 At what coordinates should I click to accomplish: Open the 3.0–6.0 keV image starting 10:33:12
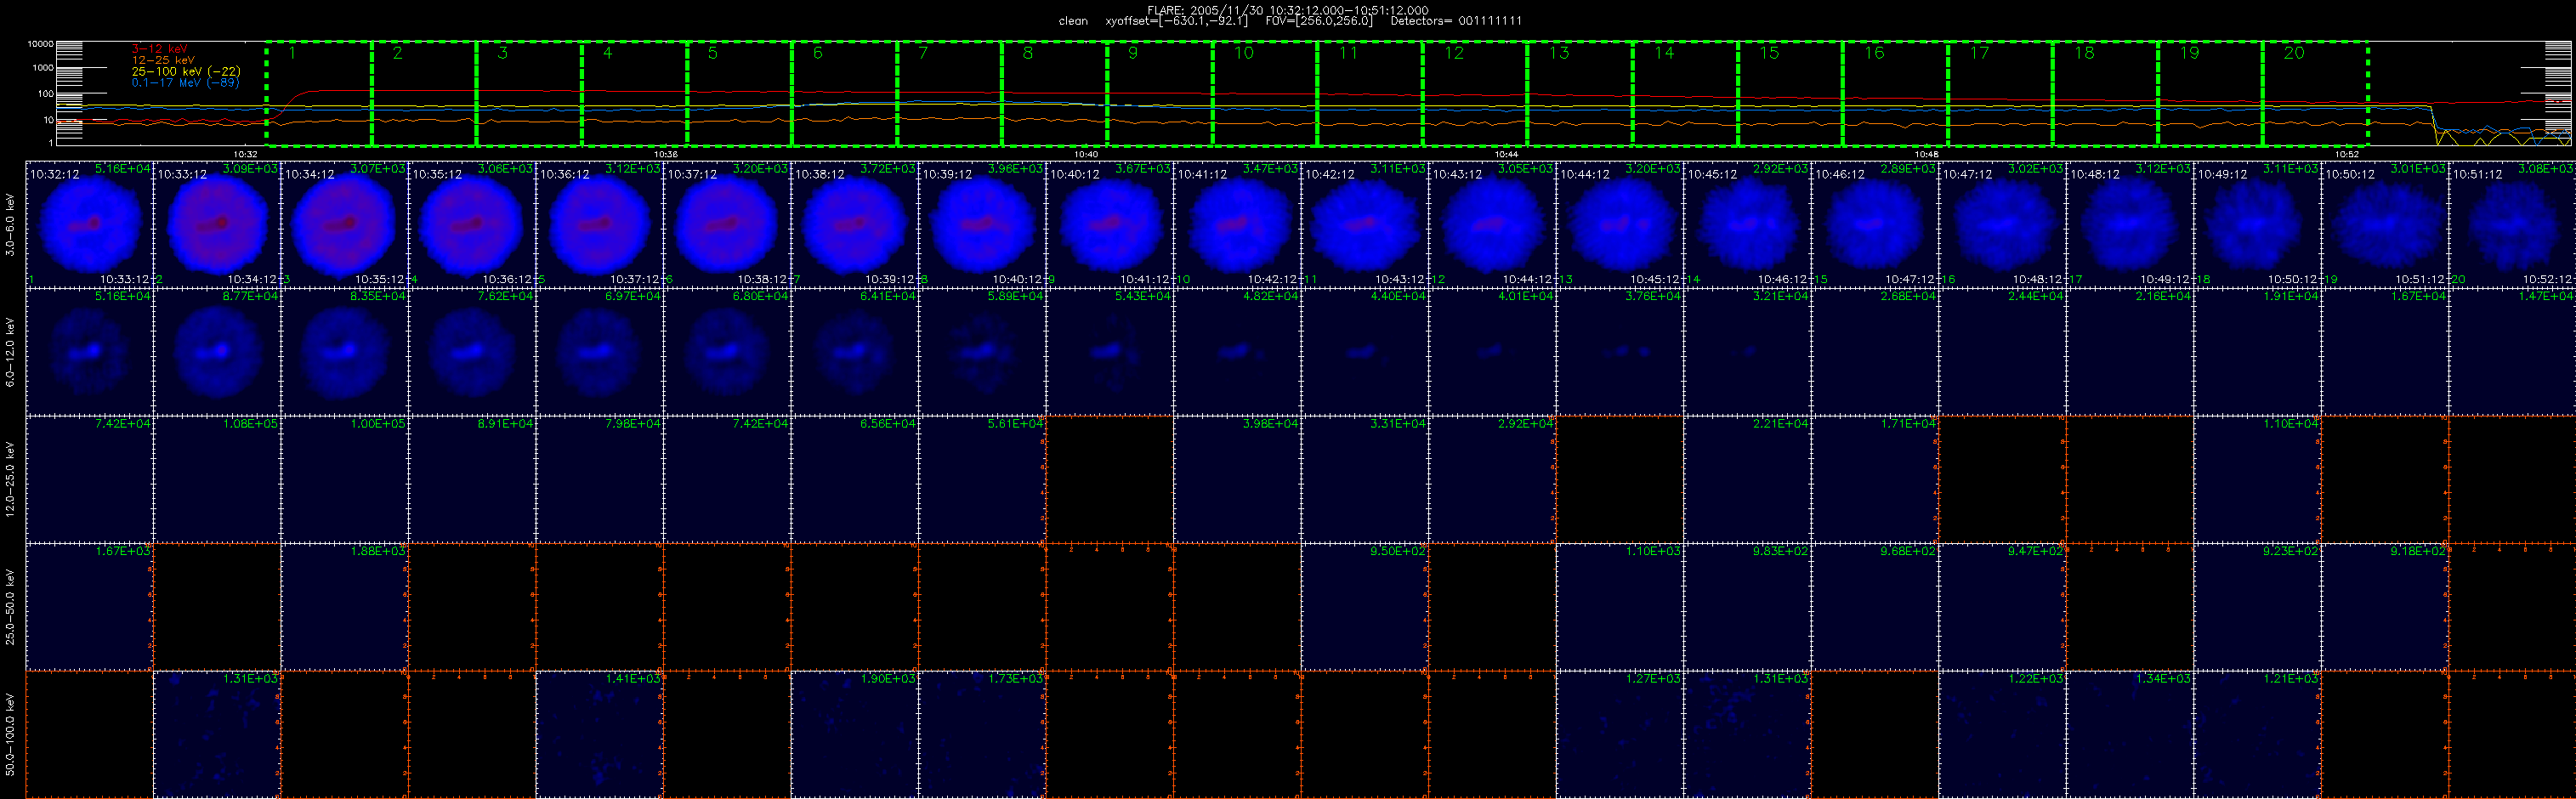click(x=217, y=224)
